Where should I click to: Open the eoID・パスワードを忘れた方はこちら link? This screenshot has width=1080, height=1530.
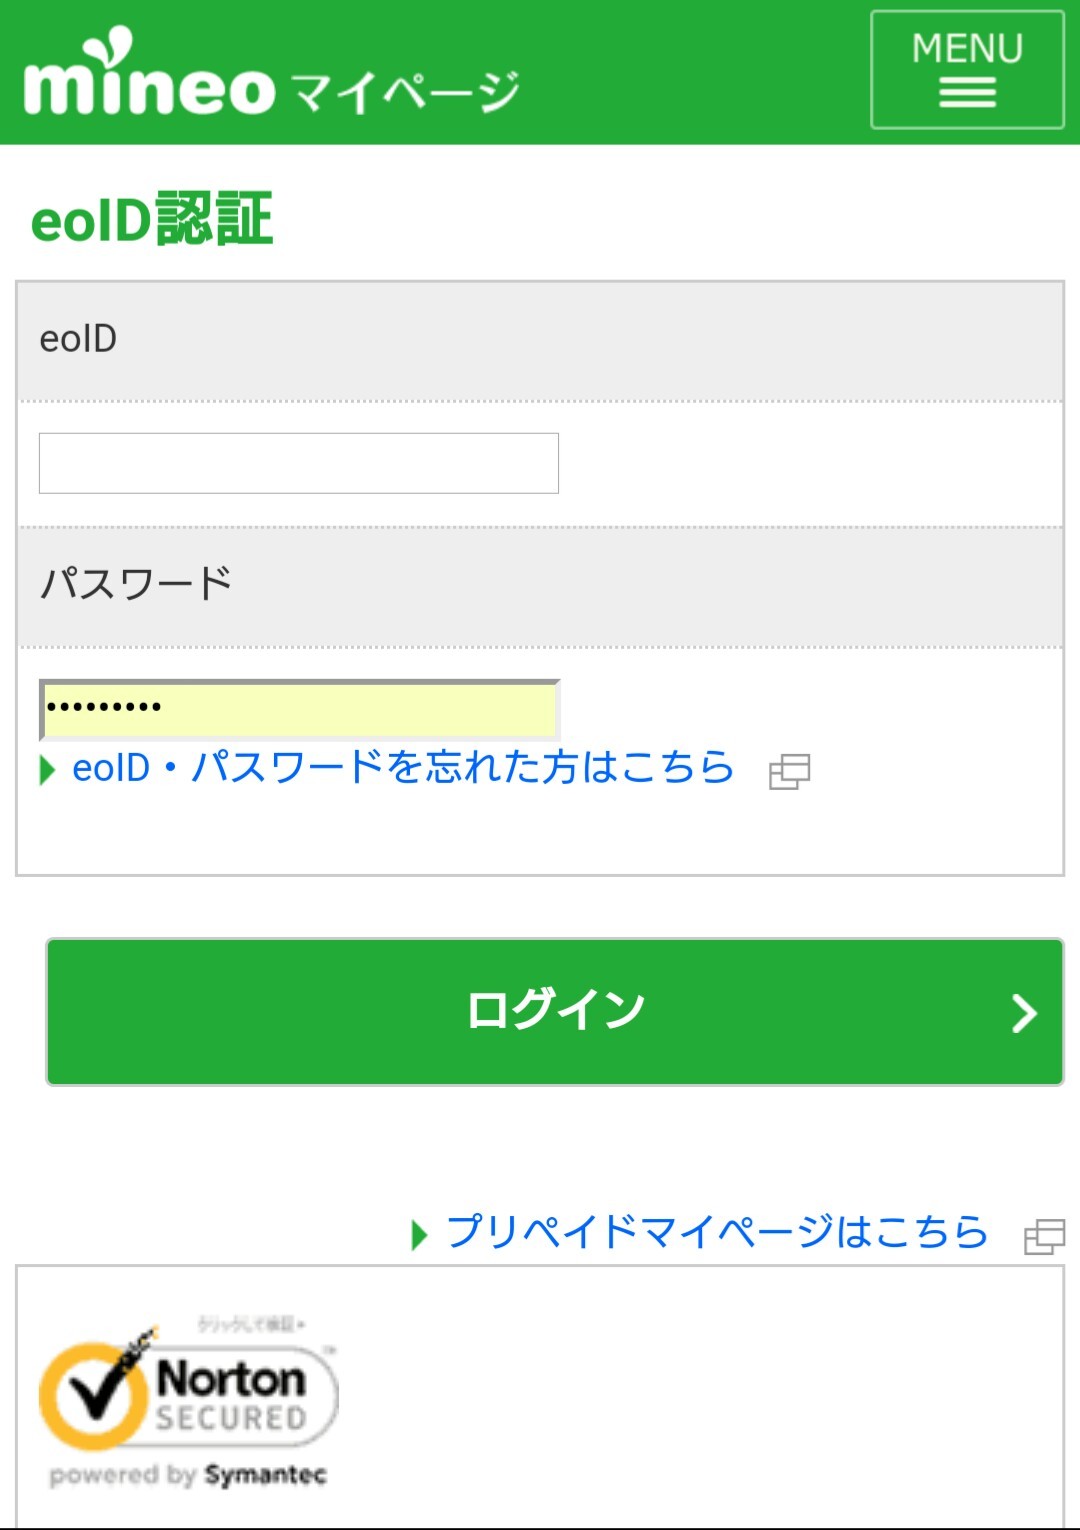pyautogui.click(x=403, y=768)
